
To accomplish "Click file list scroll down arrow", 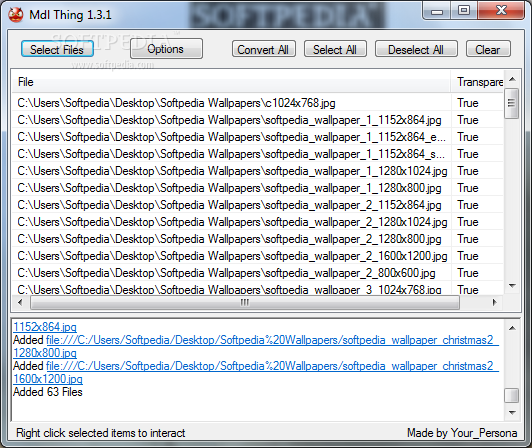I will pos(512,286).
